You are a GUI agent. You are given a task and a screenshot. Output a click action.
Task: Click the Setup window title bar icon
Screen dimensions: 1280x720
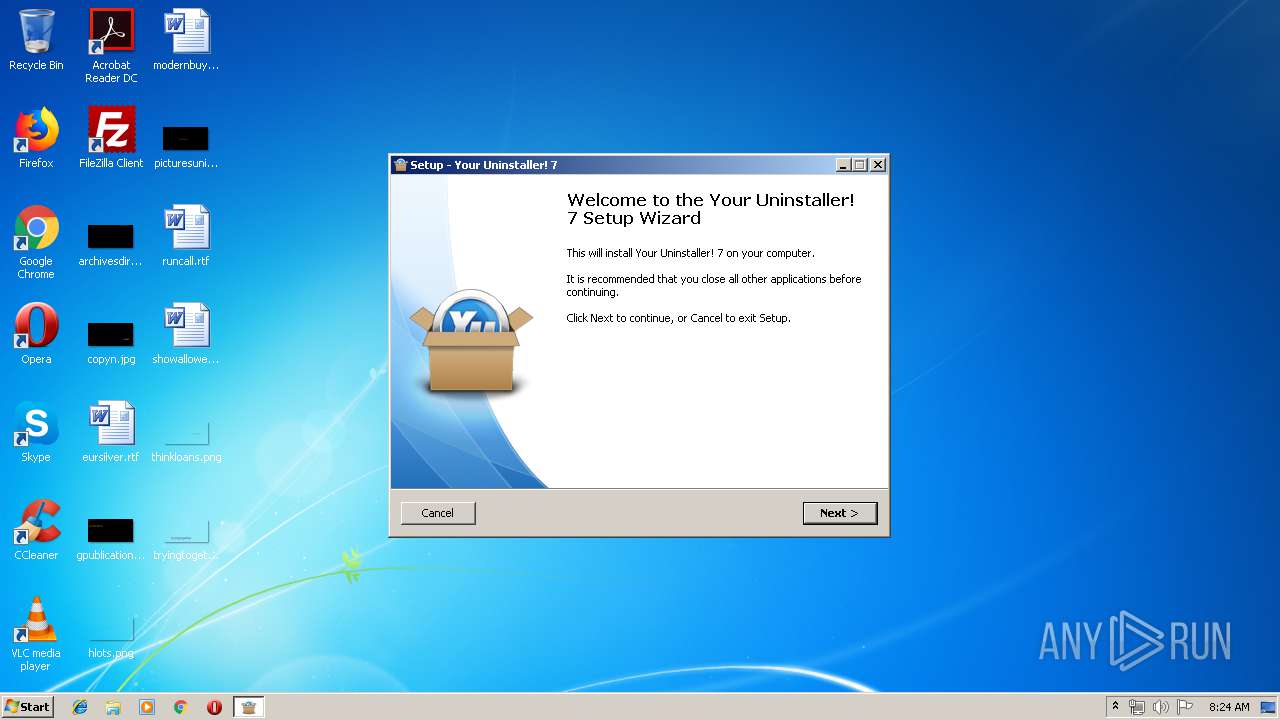(401, 165)
